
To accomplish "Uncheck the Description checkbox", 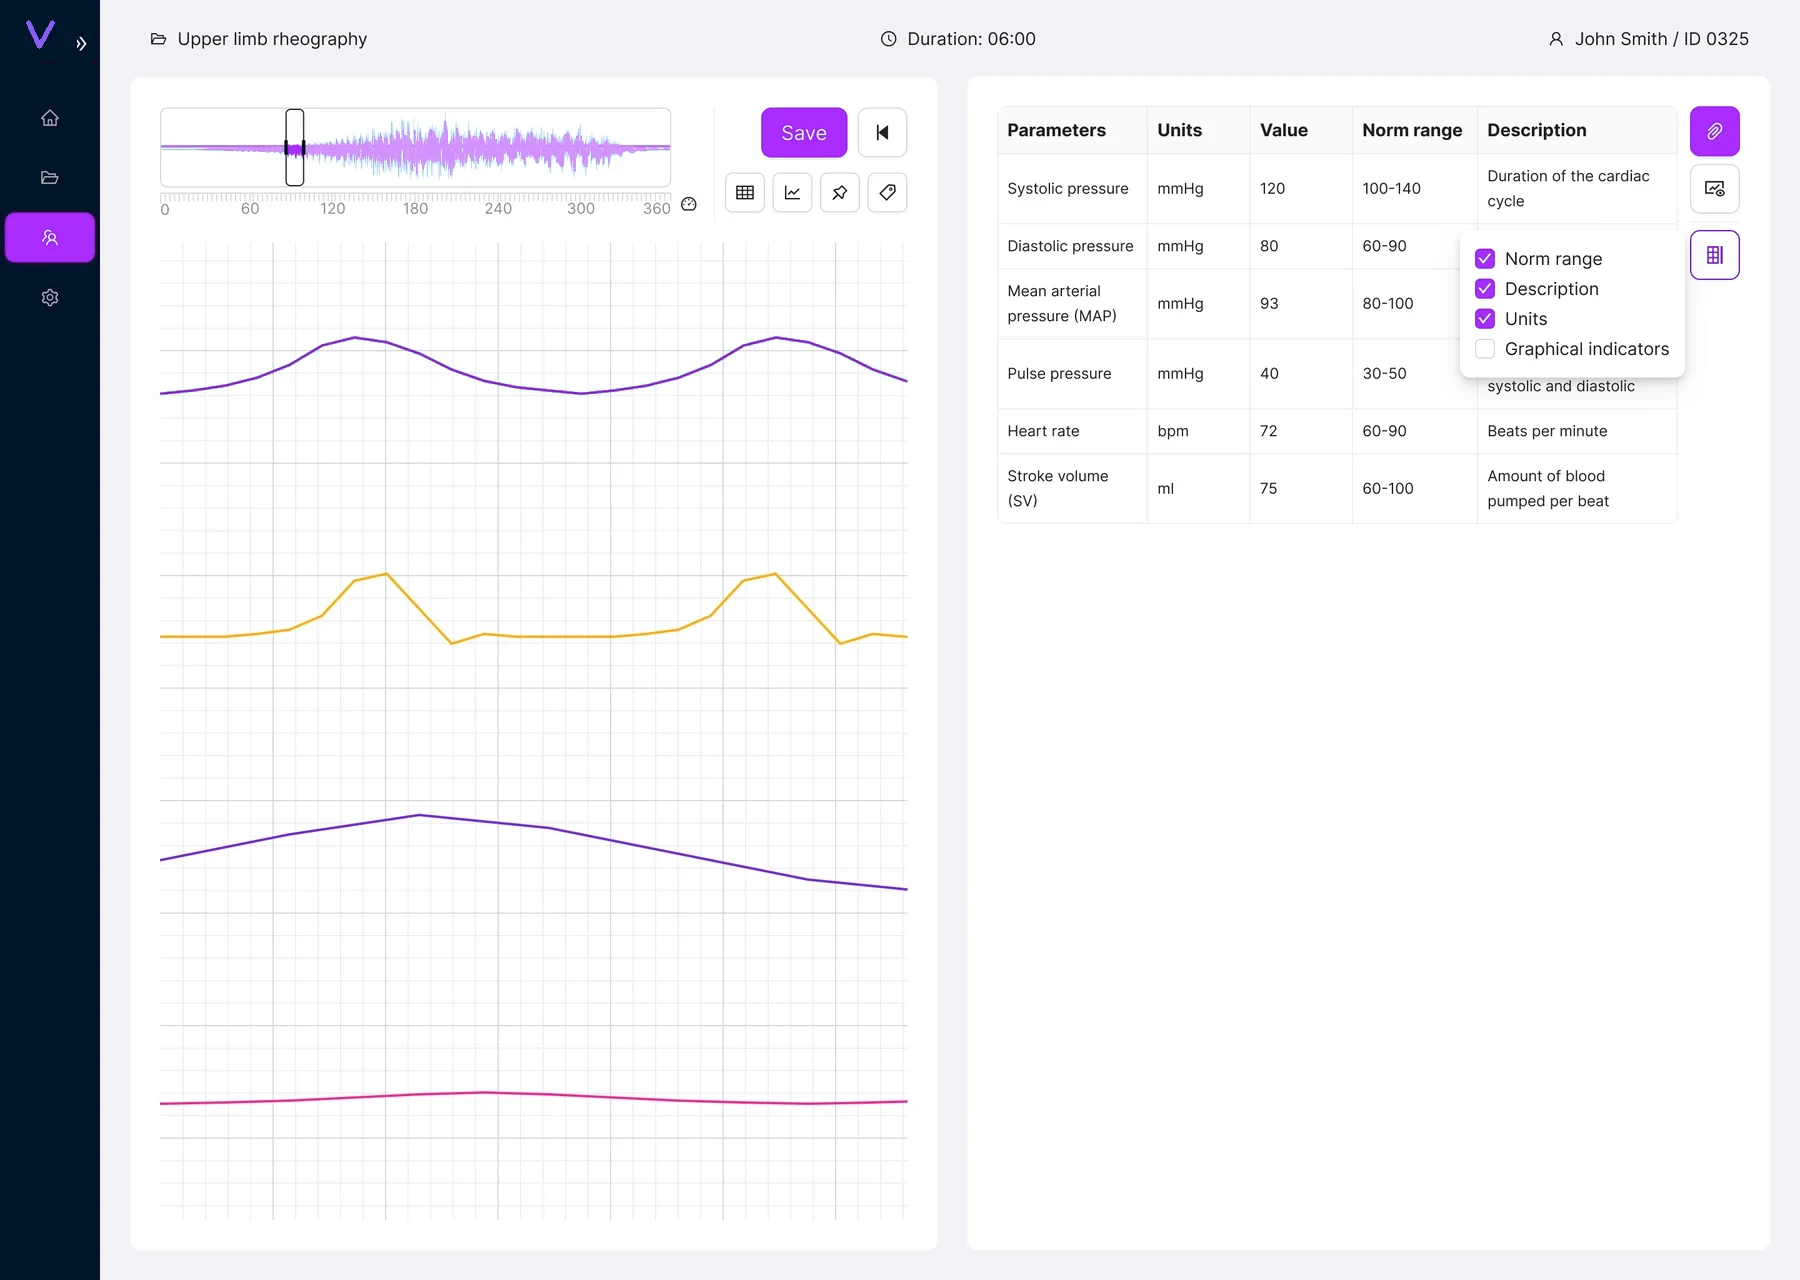I will 1485,289.
